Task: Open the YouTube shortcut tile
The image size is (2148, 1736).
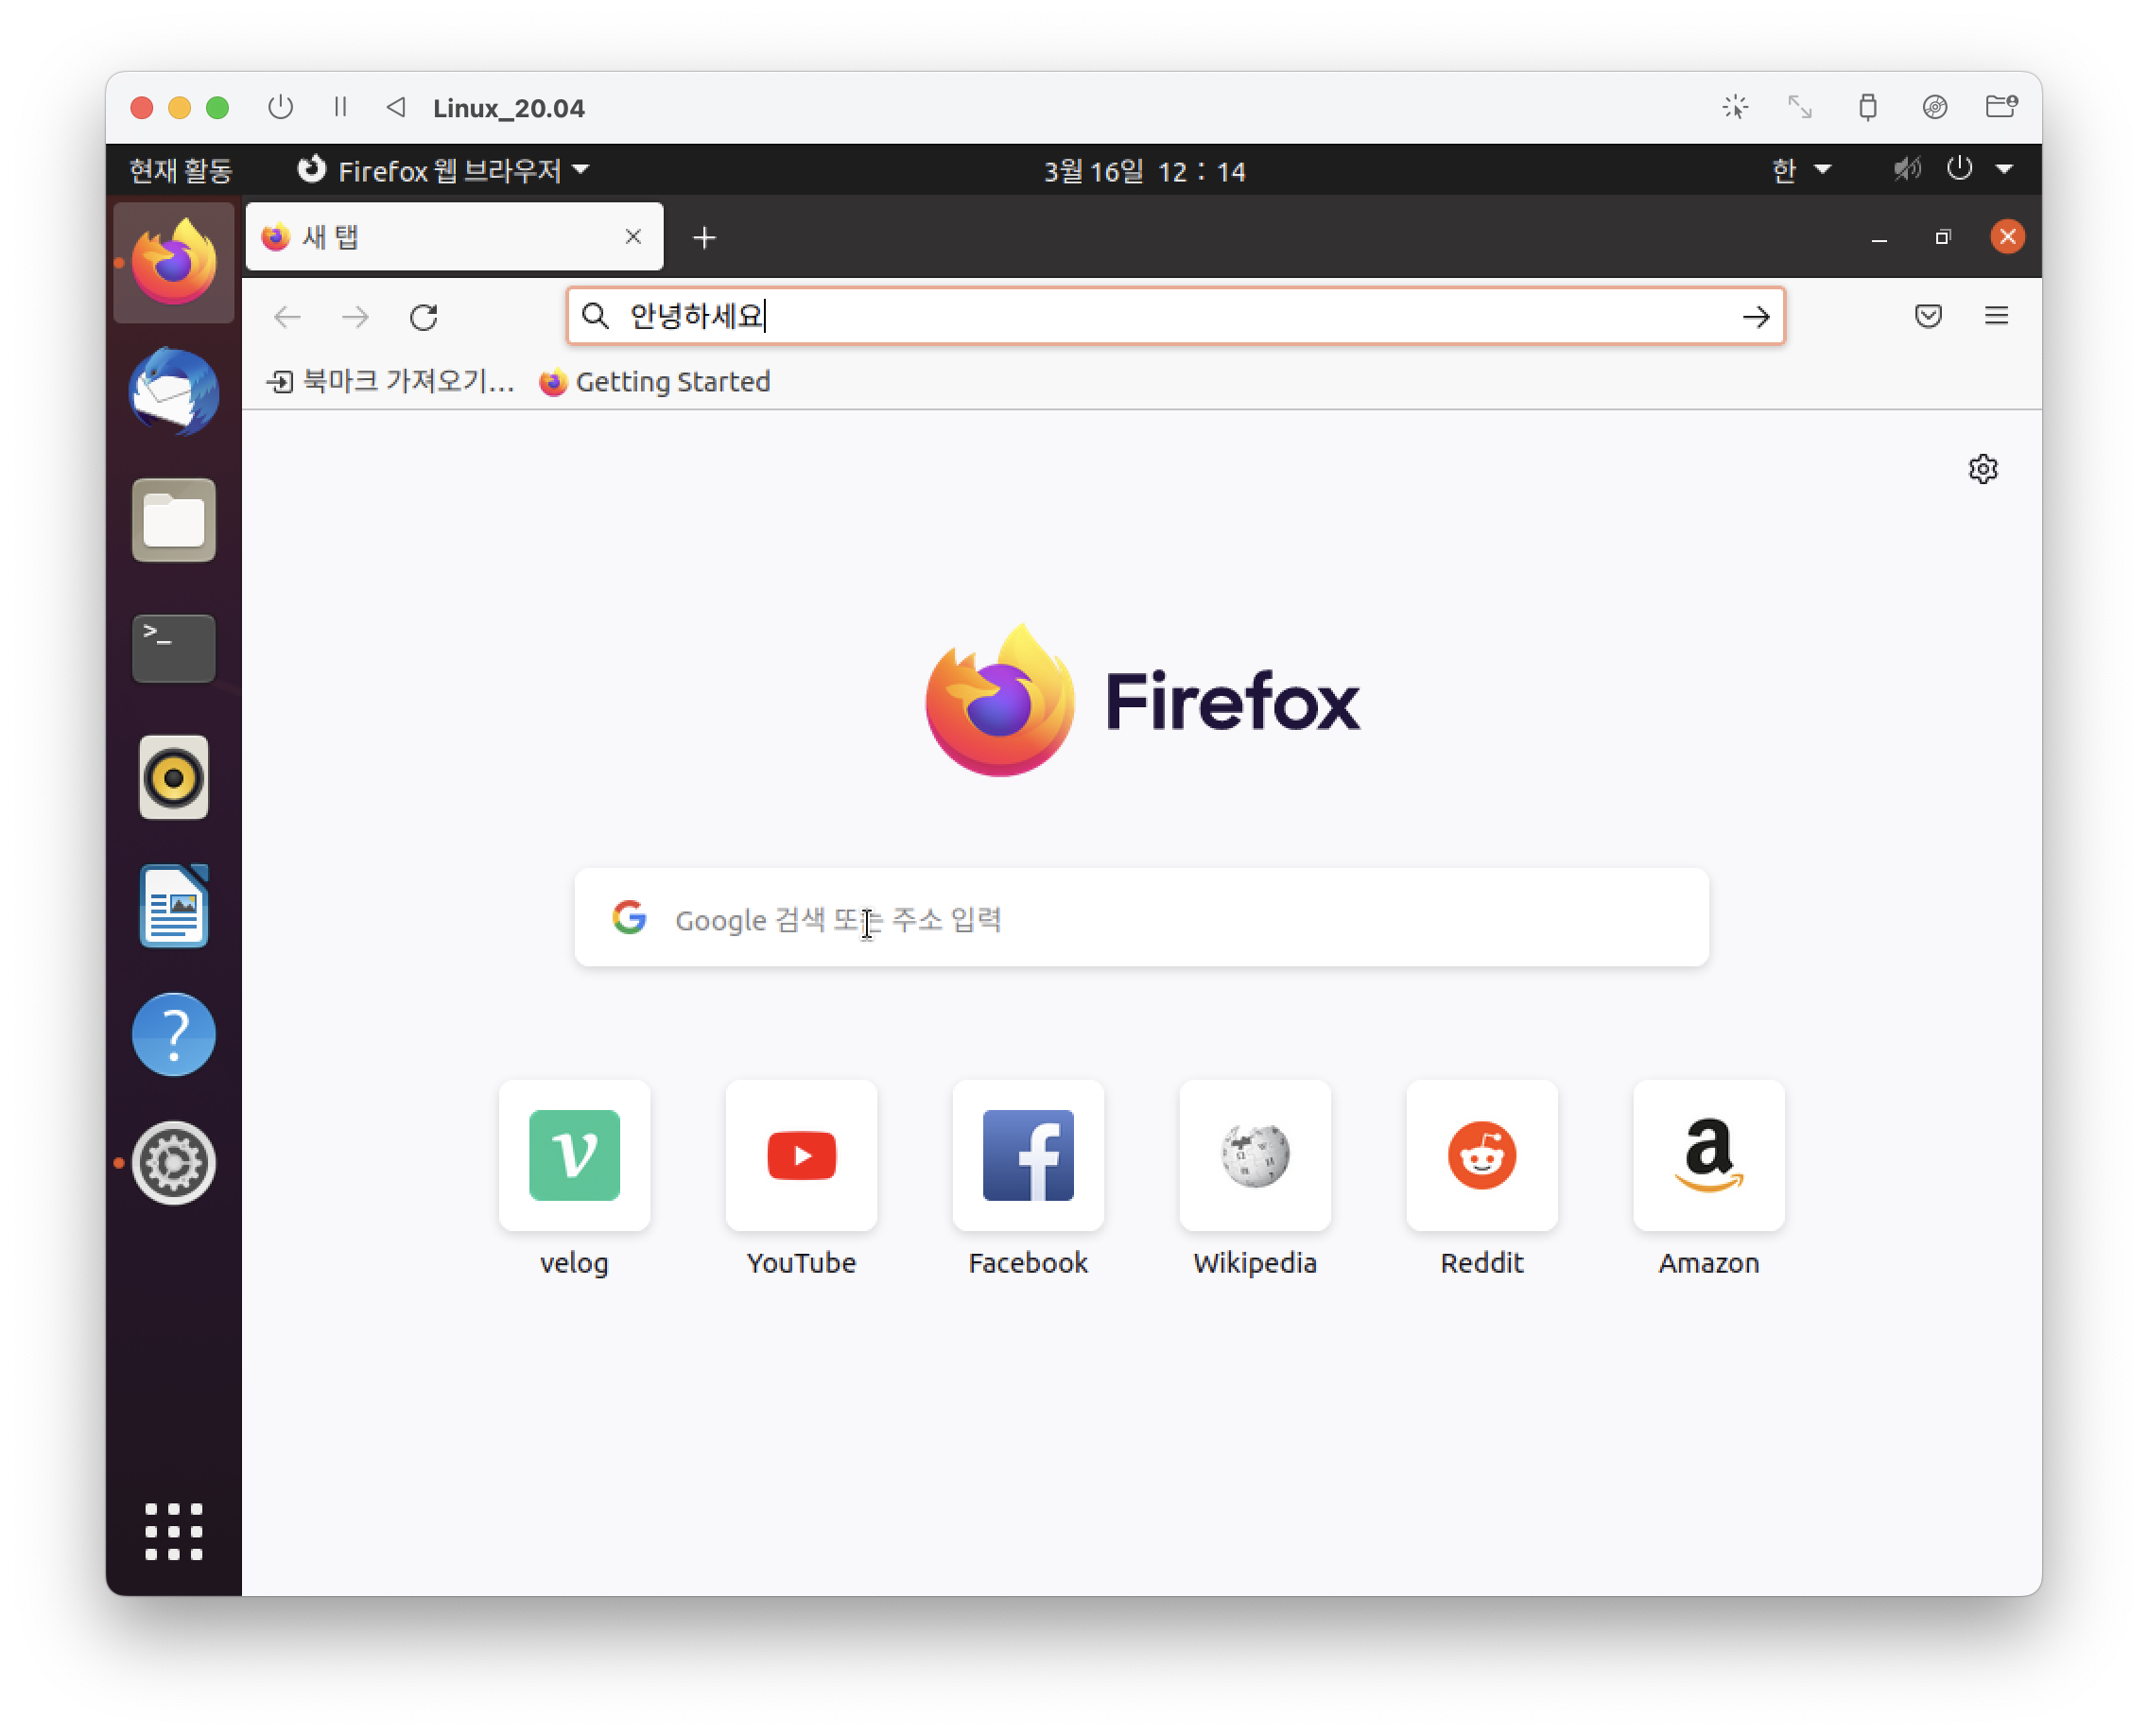Action: [x=801, y=1156]
